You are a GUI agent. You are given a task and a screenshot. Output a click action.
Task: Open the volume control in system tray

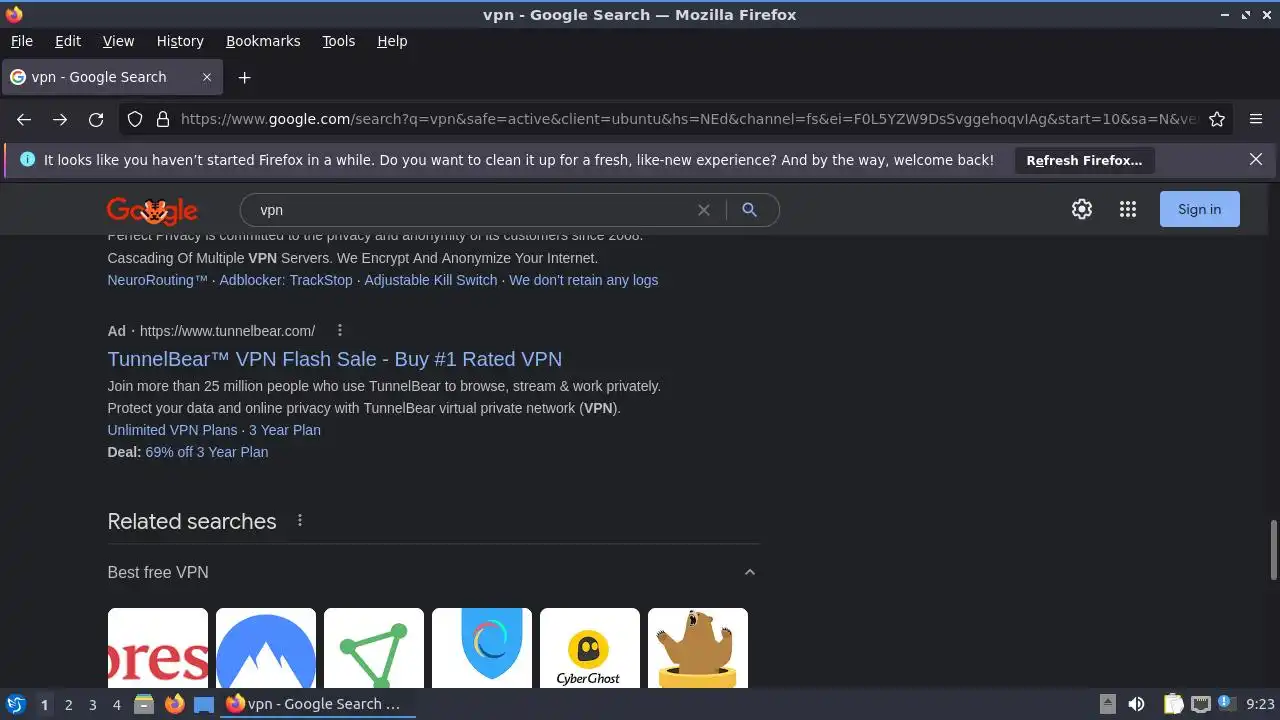point(1136,704)
